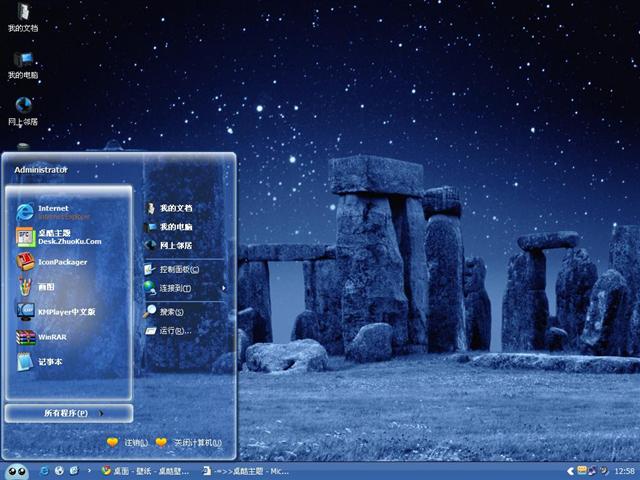Screen dimensions: 640x480
Task: Launch Internet Explorer from quick launch bar
Action: click(44, 471)
